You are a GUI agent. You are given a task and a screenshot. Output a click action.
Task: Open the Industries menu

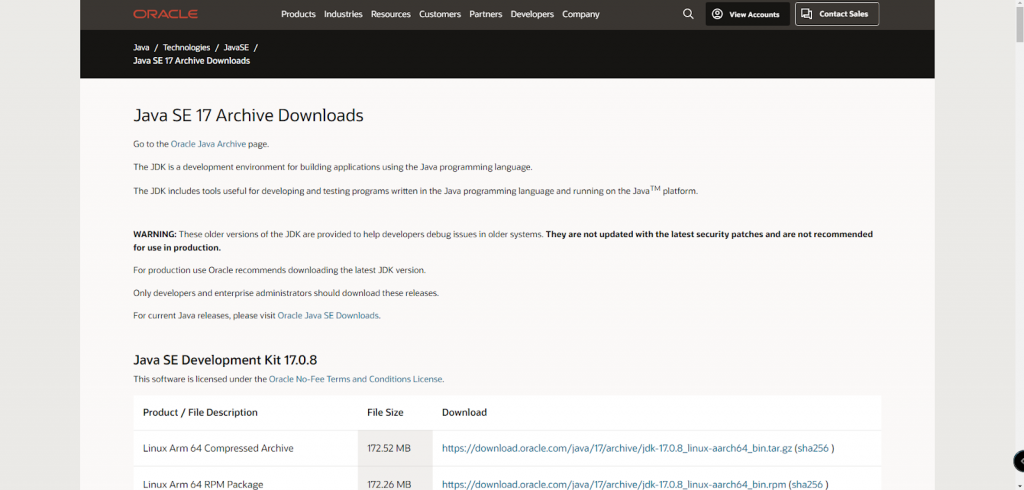(x=343, y=14)
